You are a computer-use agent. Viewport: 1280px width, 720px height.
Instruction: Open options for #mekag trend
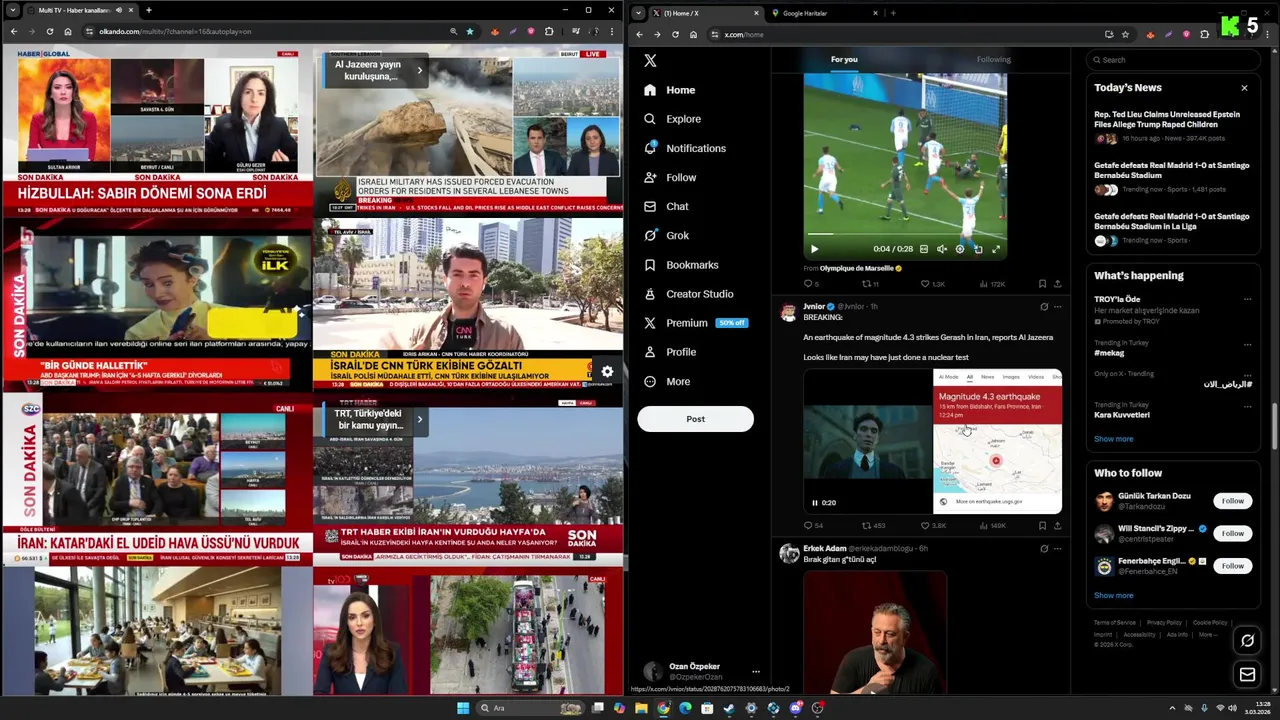click(1247, 343)
